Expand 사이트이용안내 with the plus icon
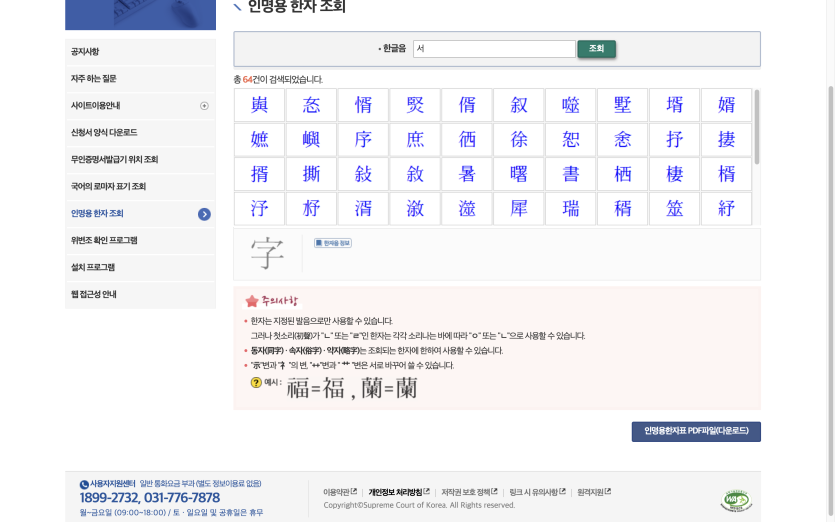835x522 pixels. click(x=204, y=105)
